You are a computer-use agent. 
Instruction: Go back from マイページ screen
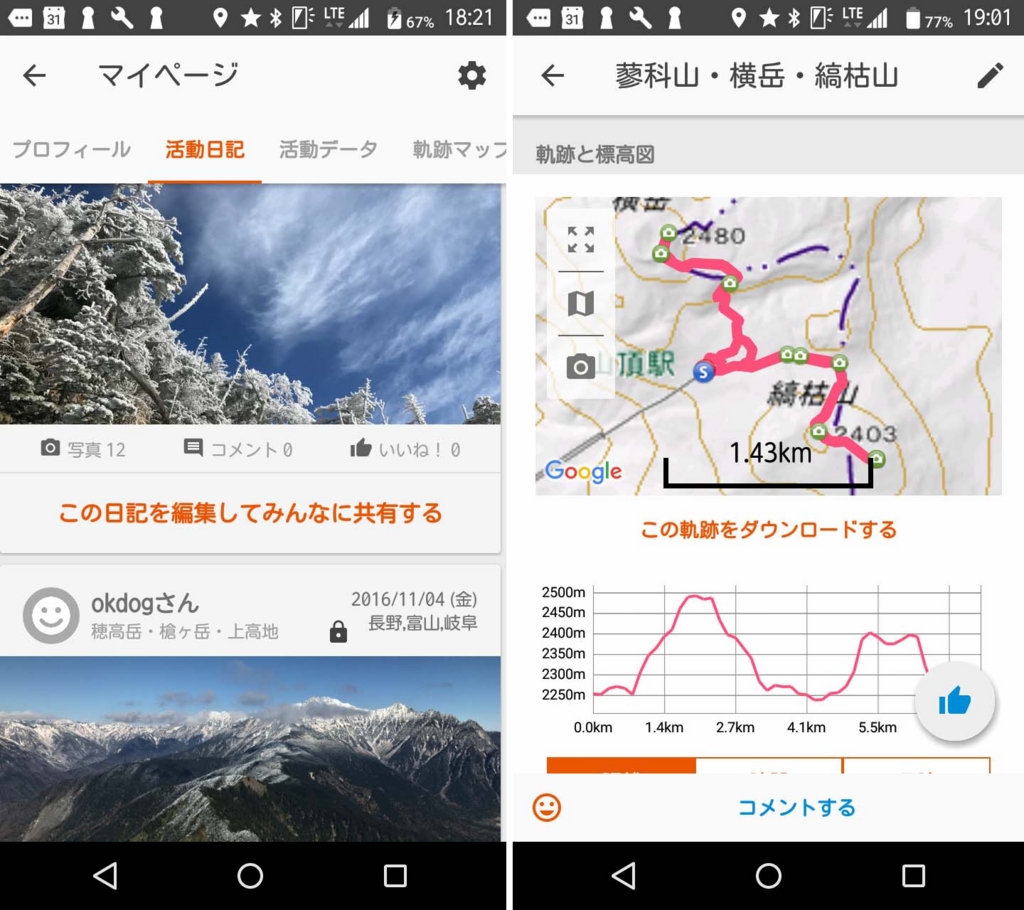click(x=35, y=76)
